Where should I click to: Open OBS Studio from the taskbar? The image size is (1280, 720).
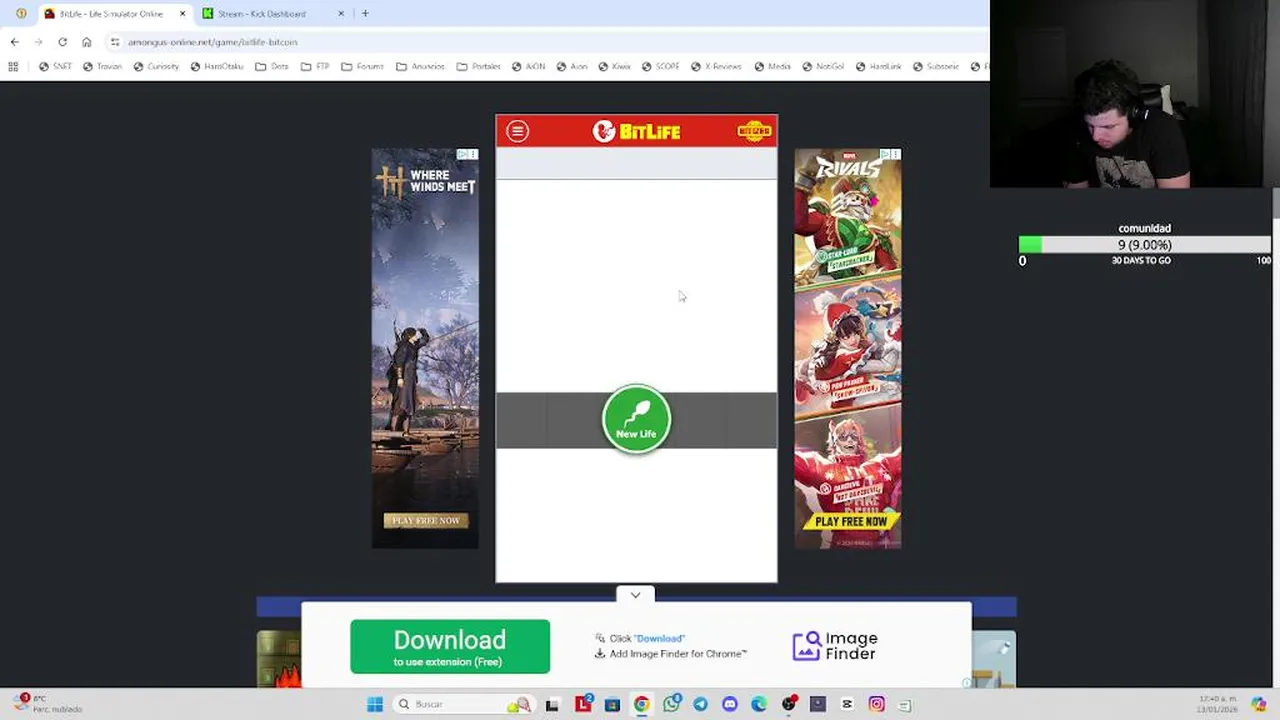[x=789, y=704]
